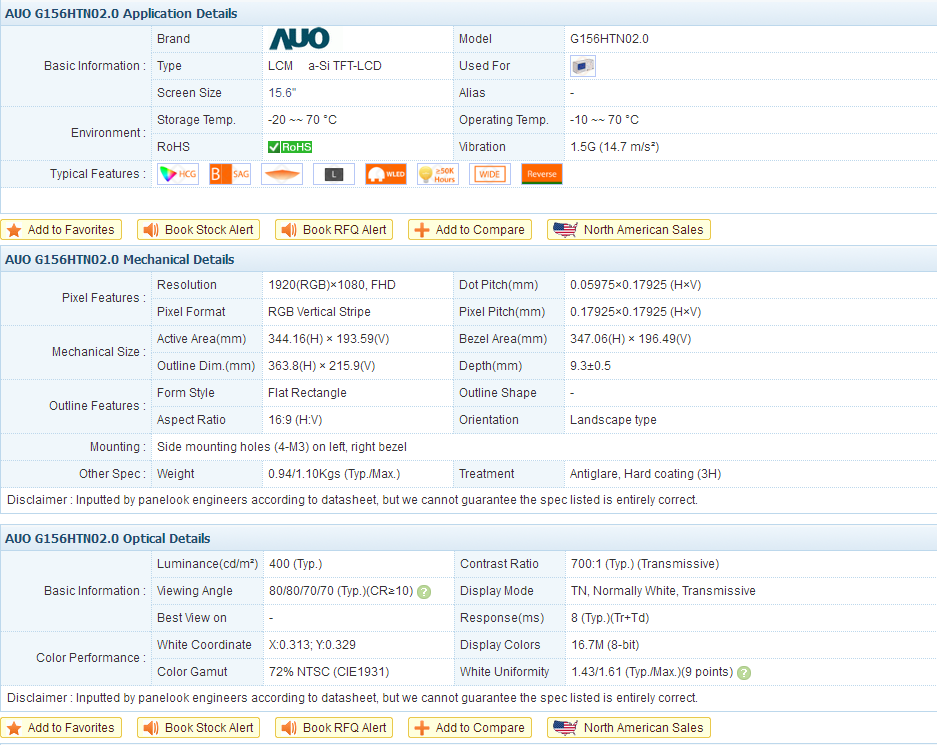Open help icon beside Viewing Angle value

point(424,592)
